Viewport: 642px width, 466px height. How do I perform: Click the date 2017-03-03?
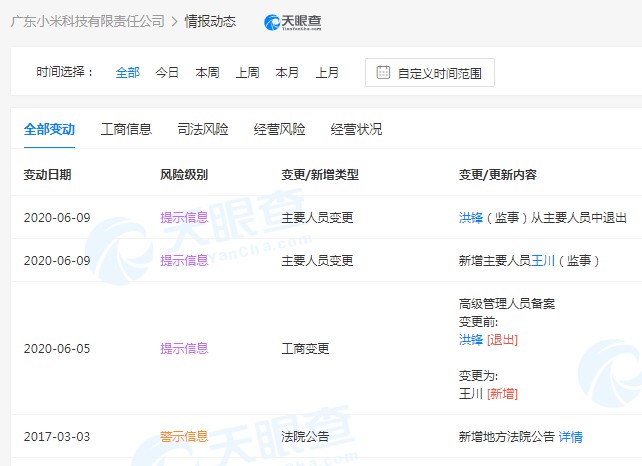click(x=57, y=437)
